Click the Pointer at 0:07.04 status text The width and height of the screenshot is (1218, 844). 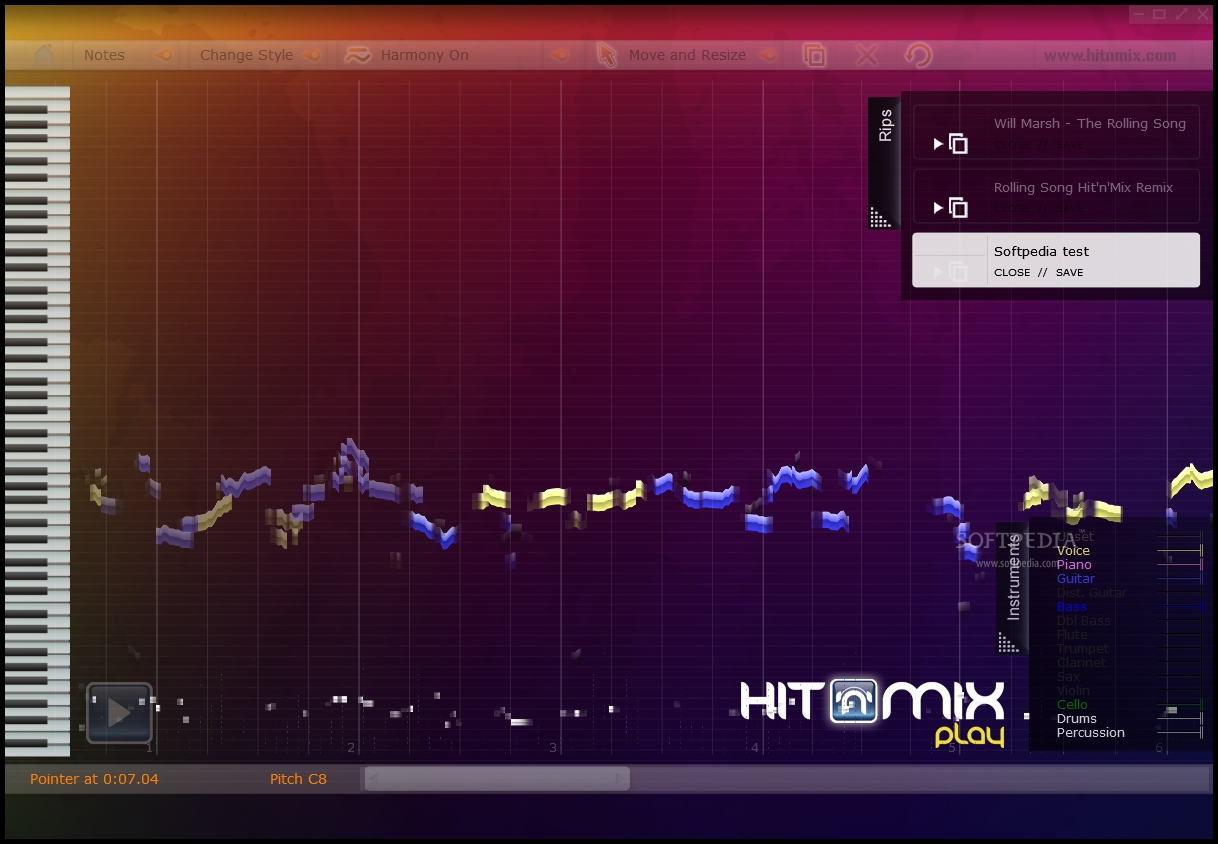coord(94,779)
